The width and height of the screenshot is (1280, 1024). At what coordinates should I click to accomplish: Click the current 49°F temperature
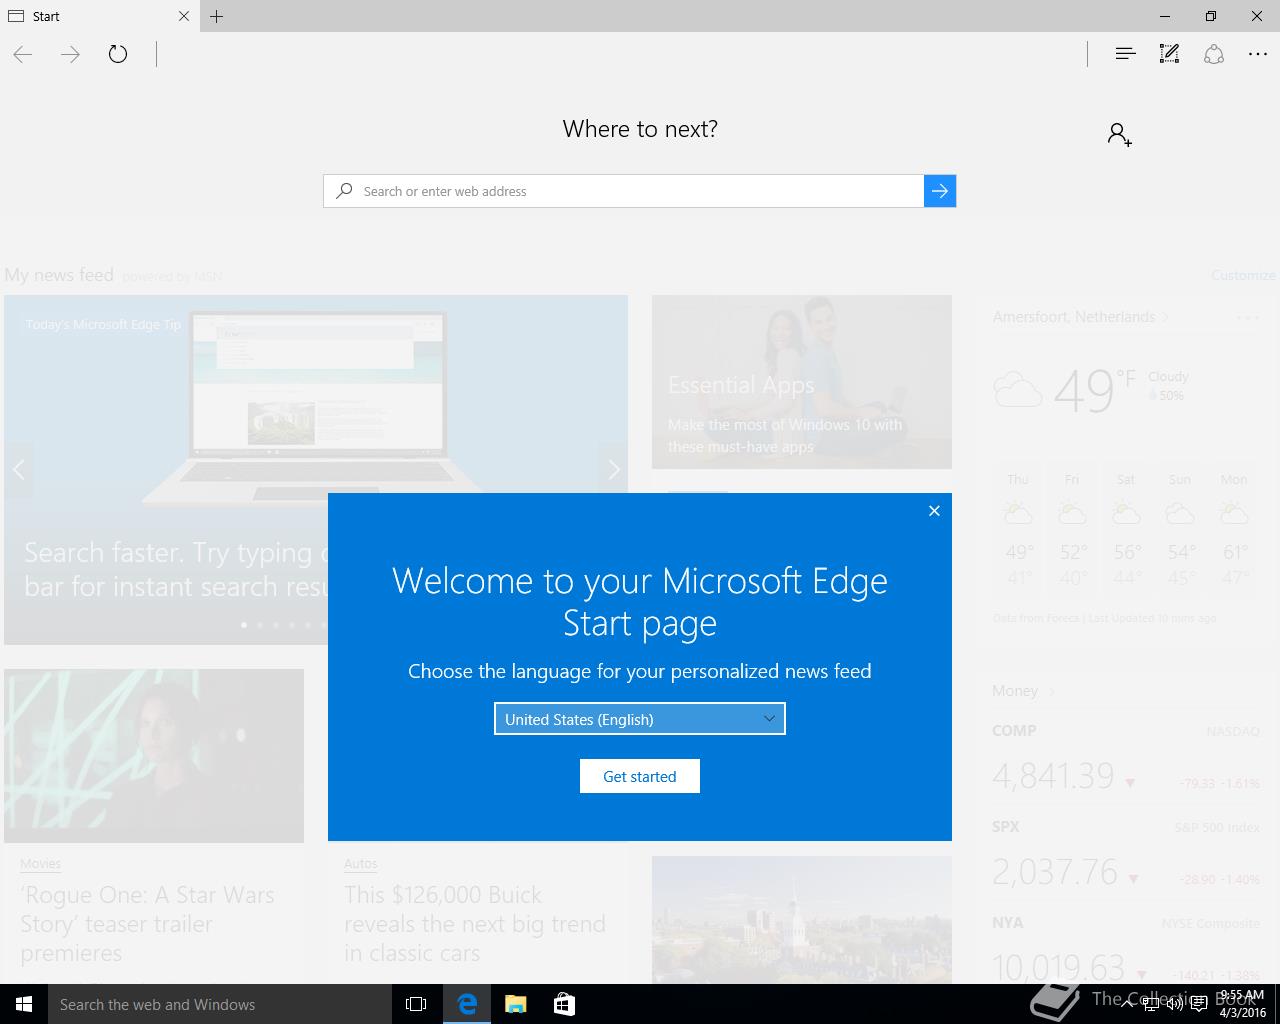coord(1094,391)
